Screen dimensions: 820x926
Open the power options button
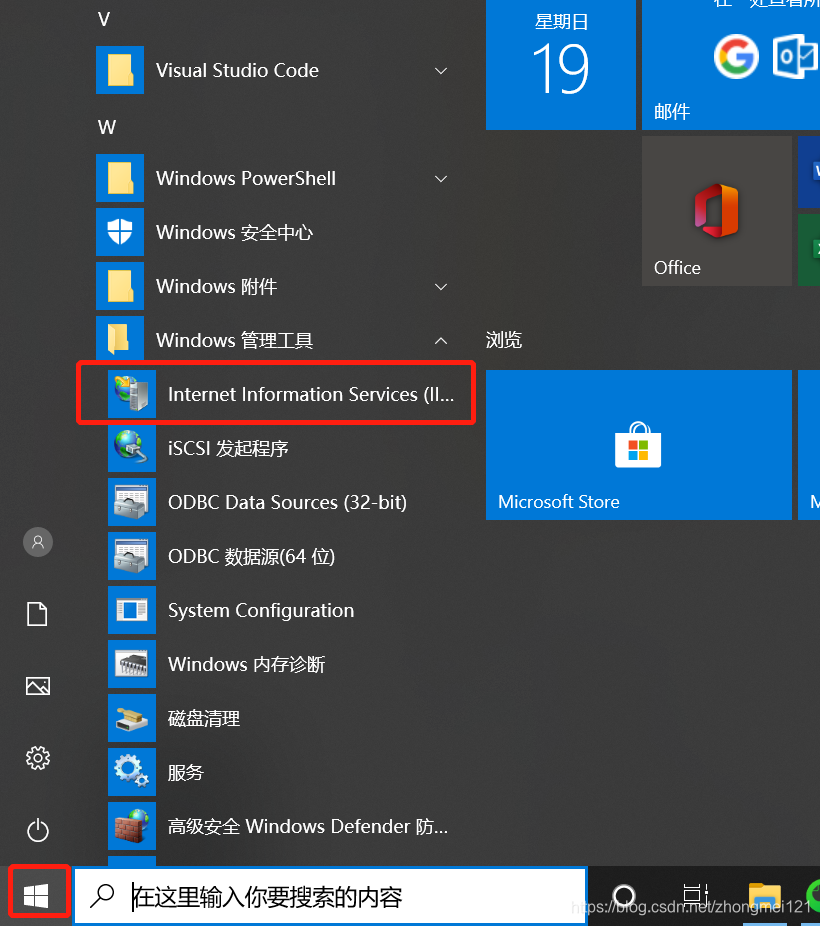tap(38, 829)
